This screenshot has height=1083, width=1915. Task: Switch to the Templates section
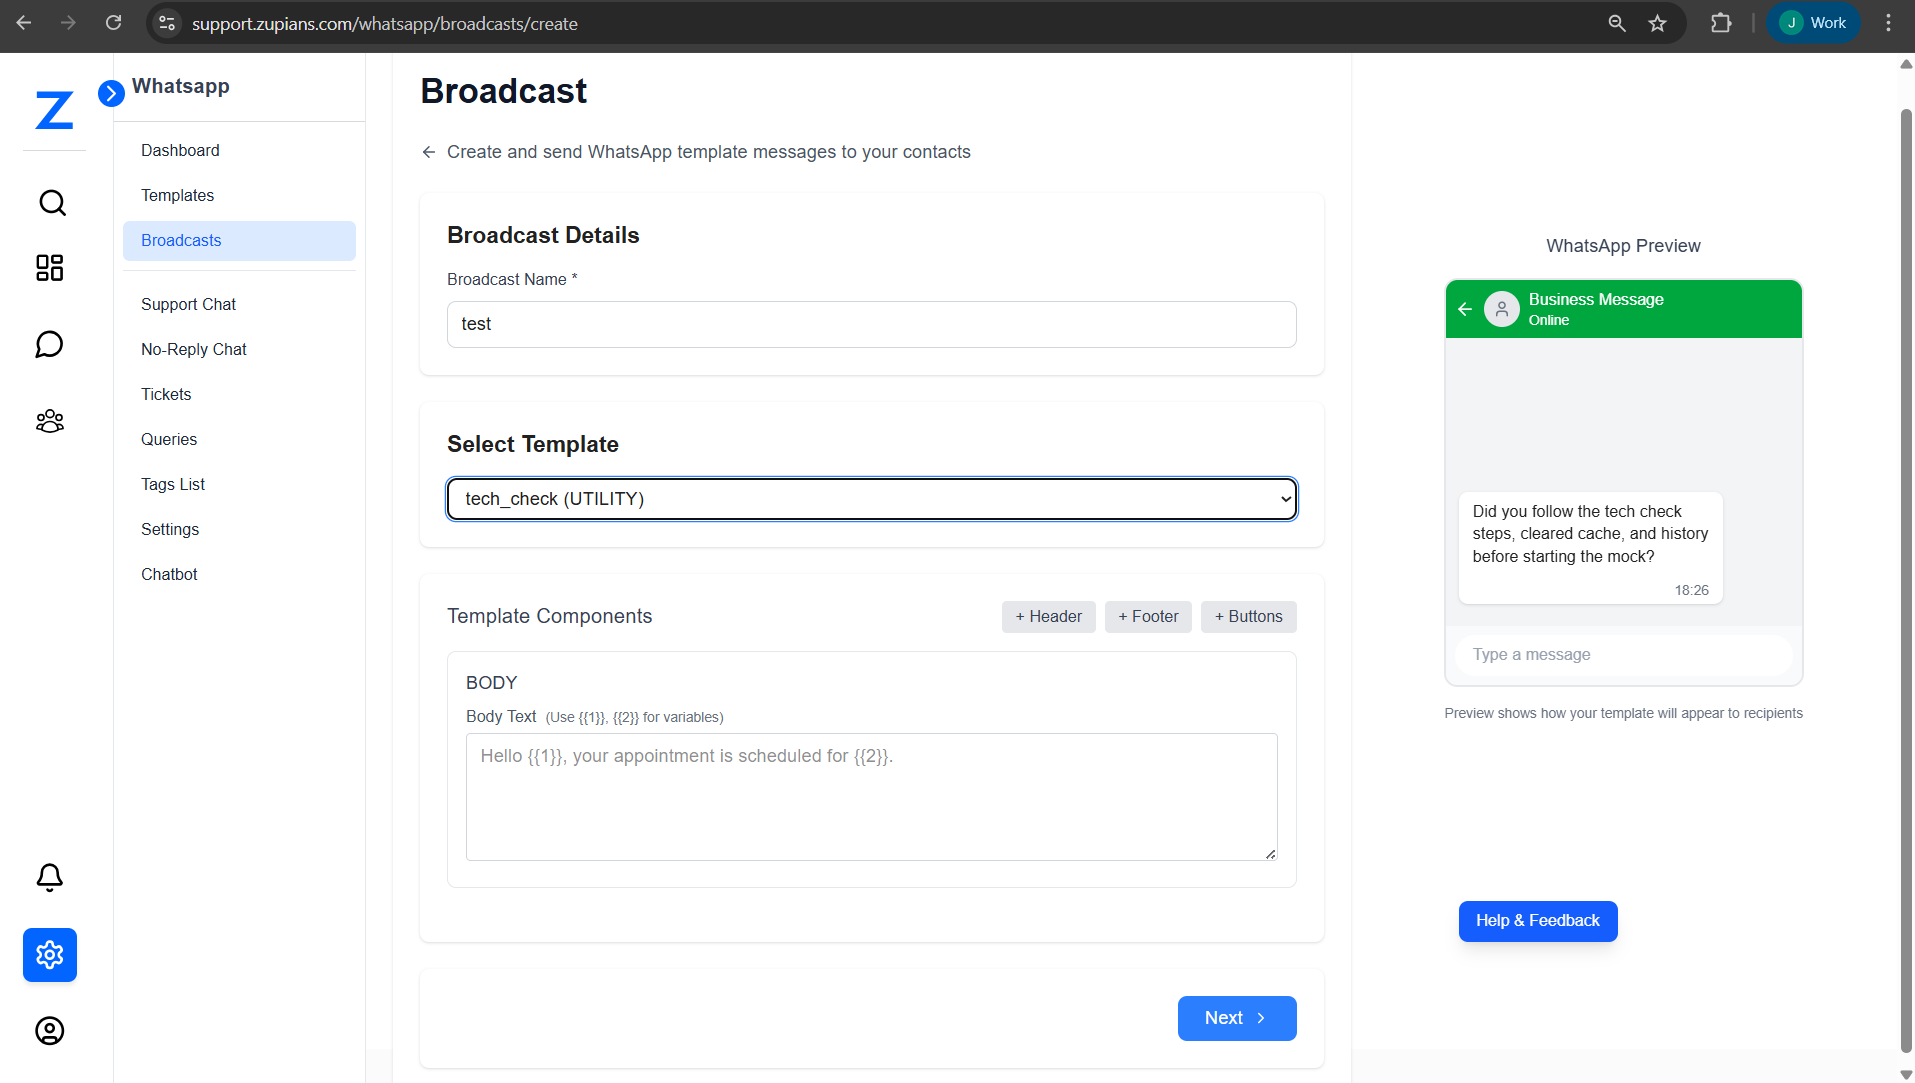click(177, 195)
